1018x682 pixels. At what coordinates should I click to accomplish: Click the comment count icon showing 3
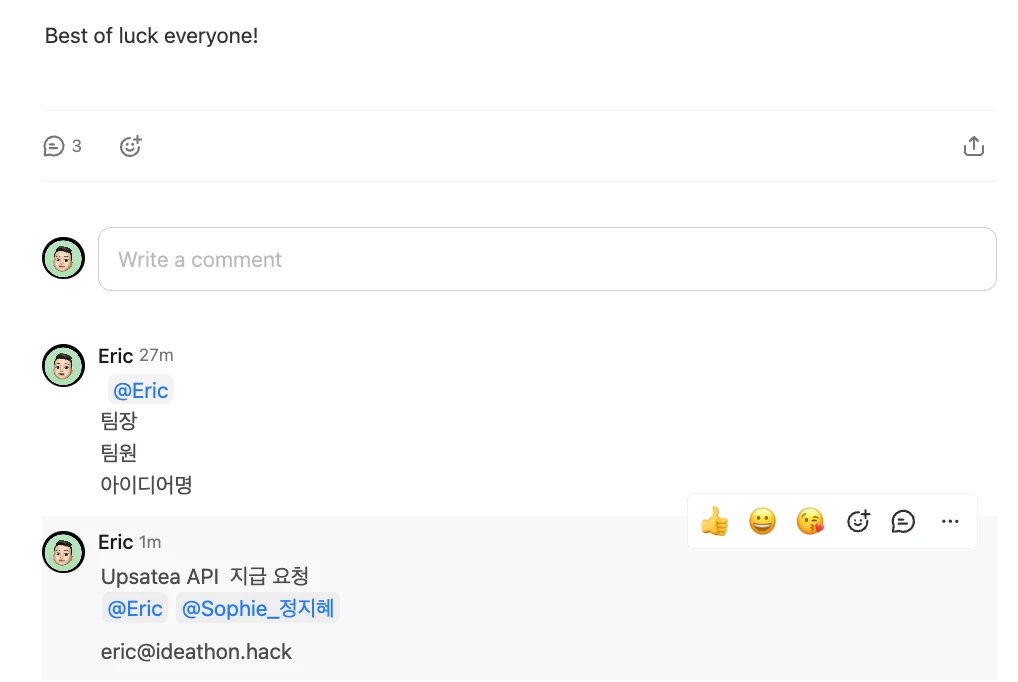(x=55, y=147)
